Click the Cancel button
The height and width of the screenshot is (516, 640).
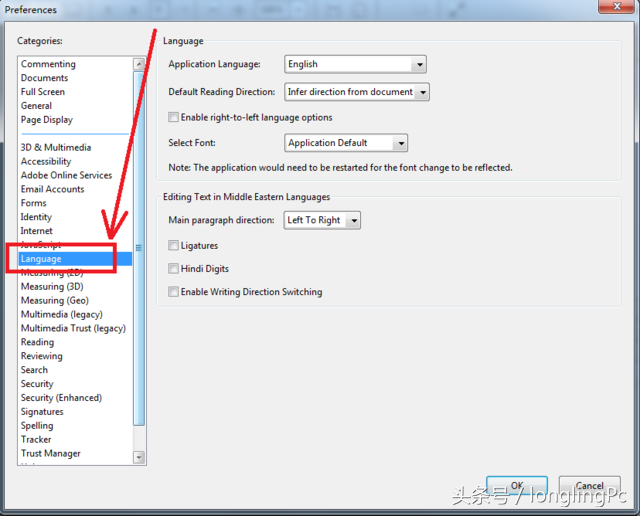click(x=589, y=486)
